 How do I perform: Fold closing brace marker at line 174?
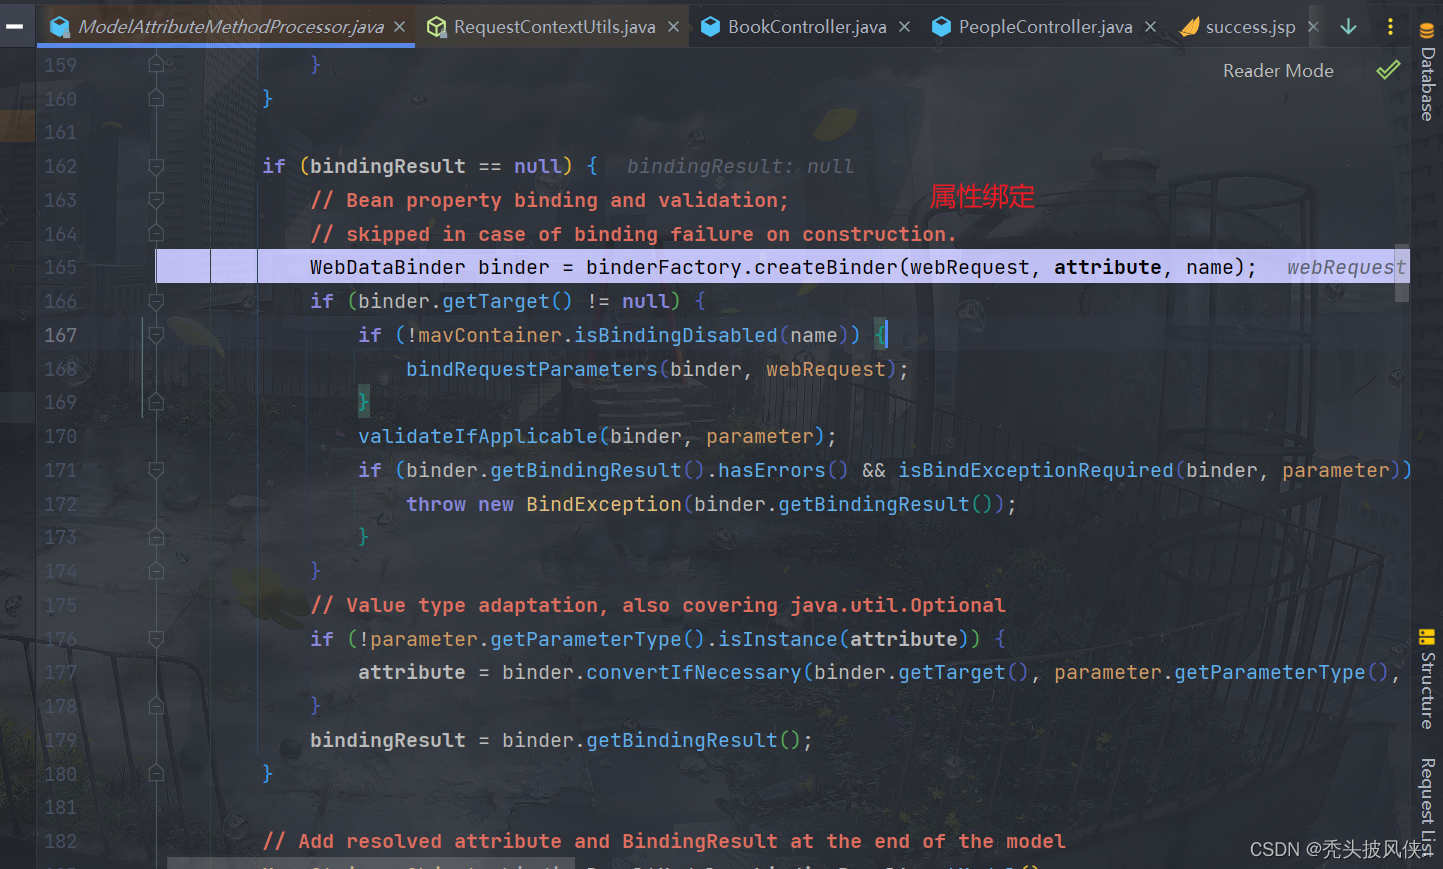(156, 571)
